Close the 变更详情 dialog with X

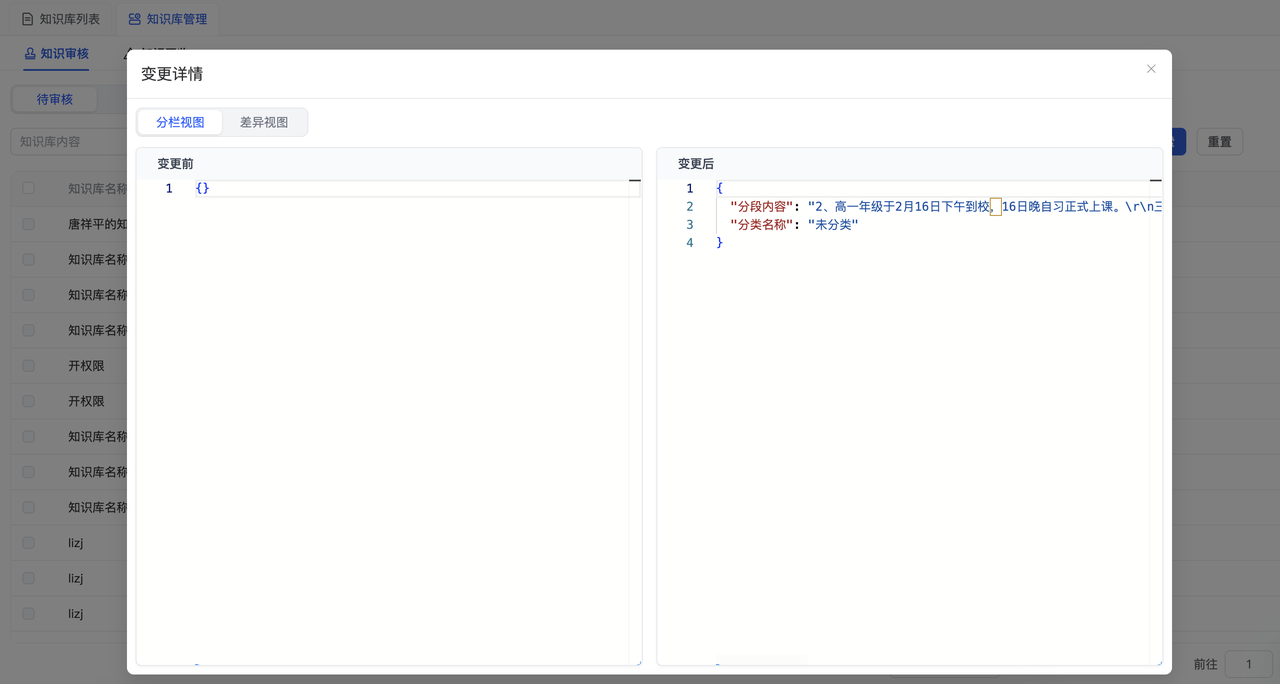[1151, 69]
